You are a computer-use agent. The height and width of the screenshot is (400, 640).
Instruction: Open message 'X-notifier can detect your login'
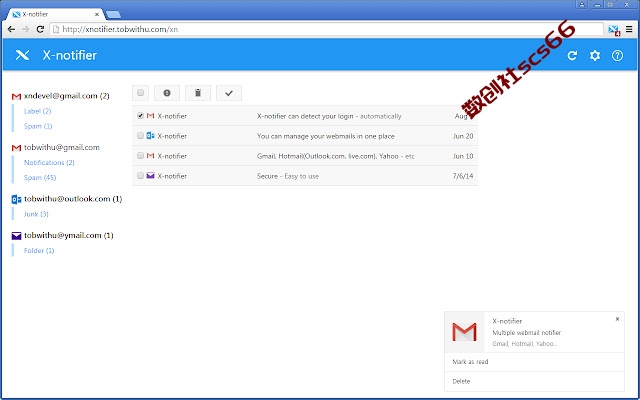[304, 116]
